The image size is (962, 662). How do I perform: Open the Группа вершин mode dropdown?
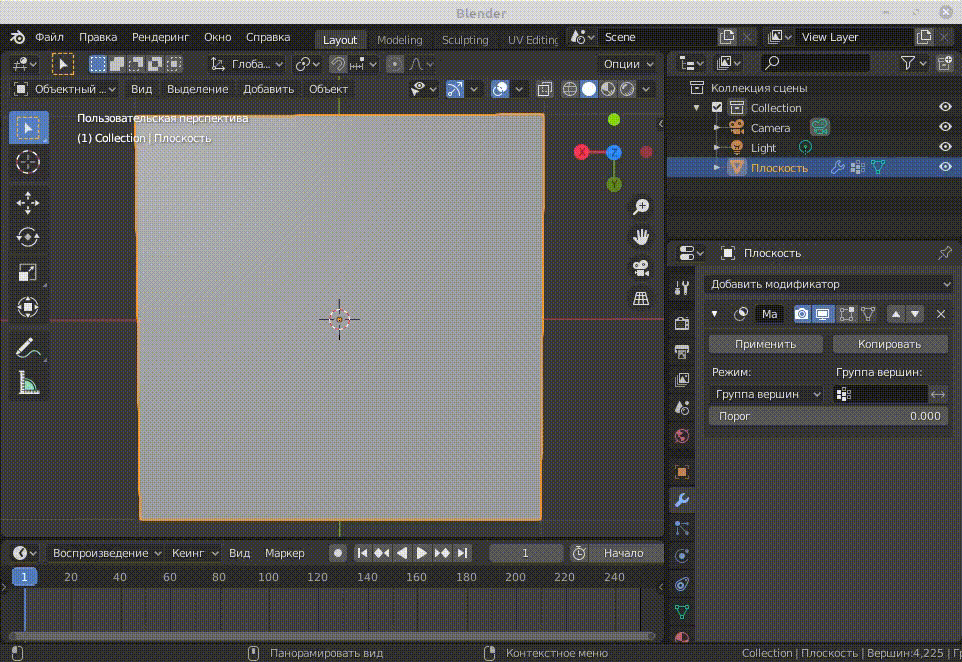coord(767,394)
